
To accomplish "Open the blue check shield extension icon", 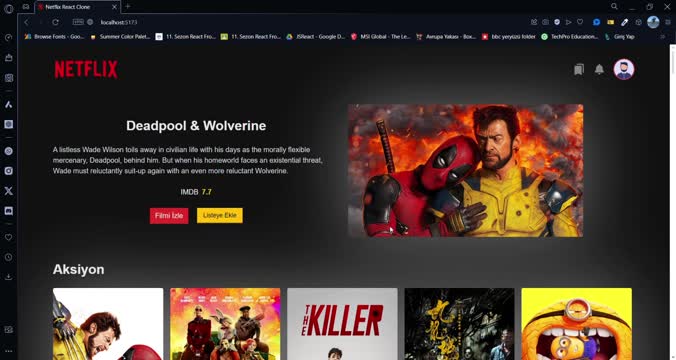I will pyautogui.click(x=557, y=22).
